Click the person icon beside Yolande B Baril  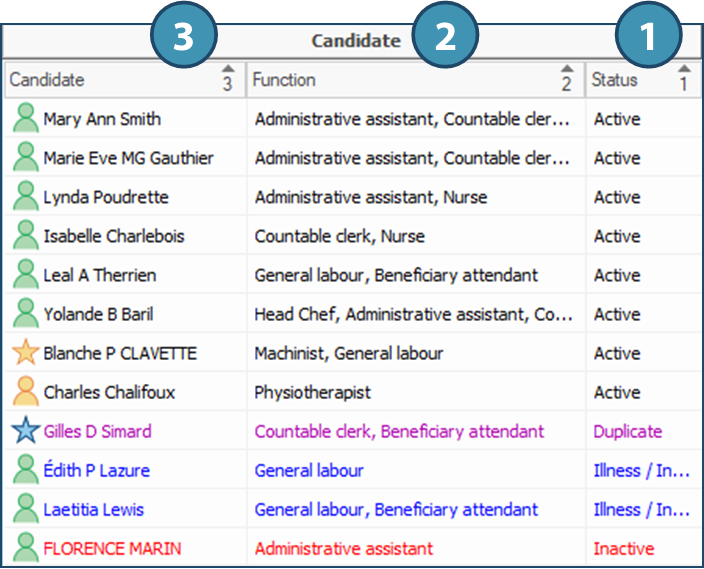click(25, 314)
